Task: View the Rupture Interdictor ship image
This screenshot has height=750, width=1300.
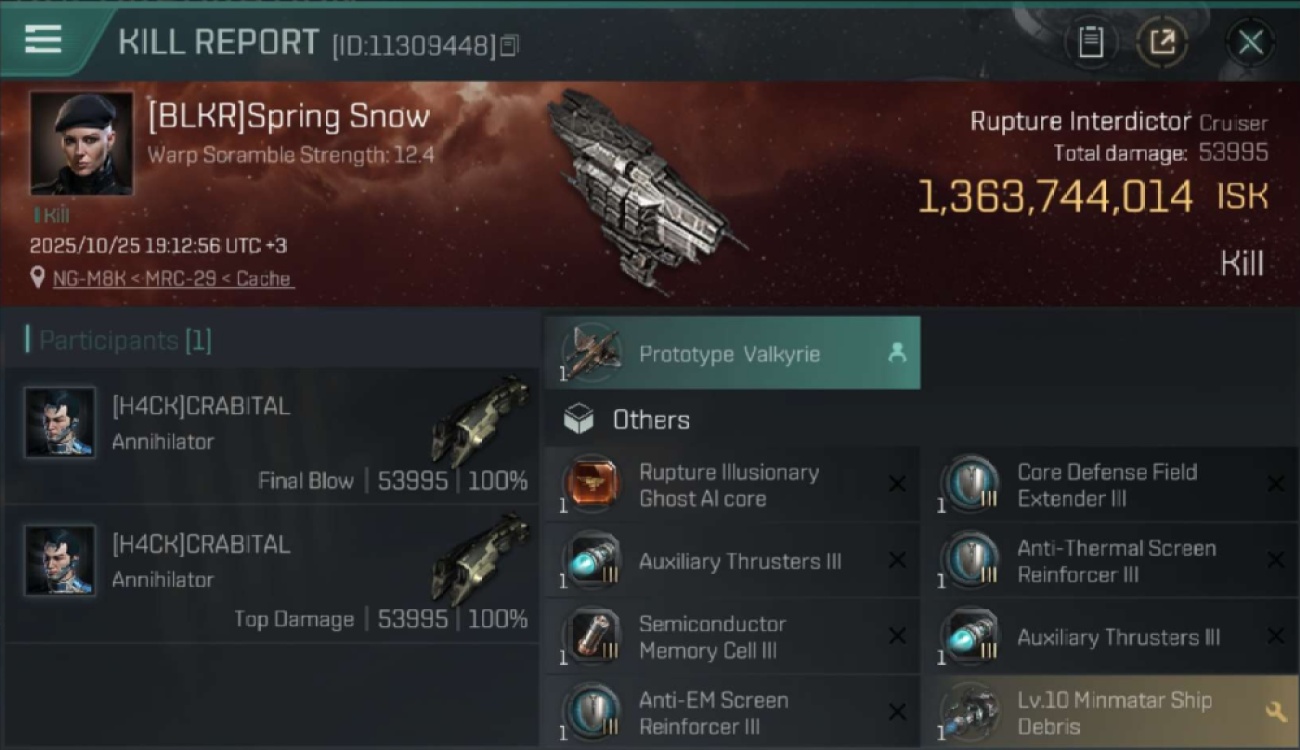Action: click(645, 190)
